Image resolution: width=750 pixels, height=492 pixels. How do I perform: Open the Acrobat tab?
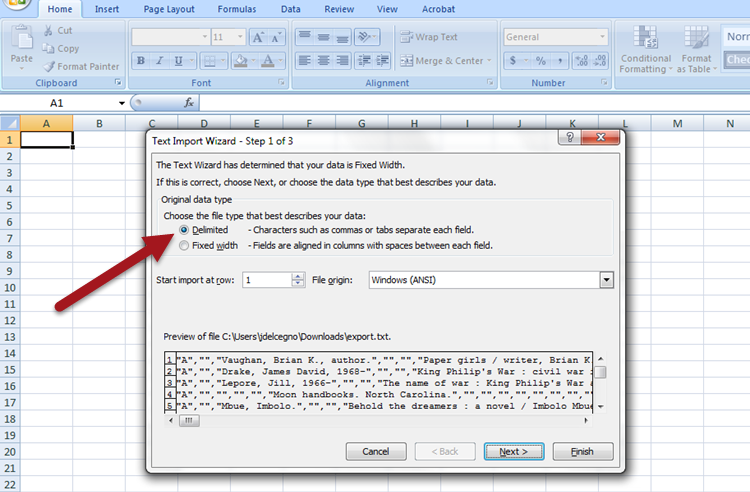[438, 9]
